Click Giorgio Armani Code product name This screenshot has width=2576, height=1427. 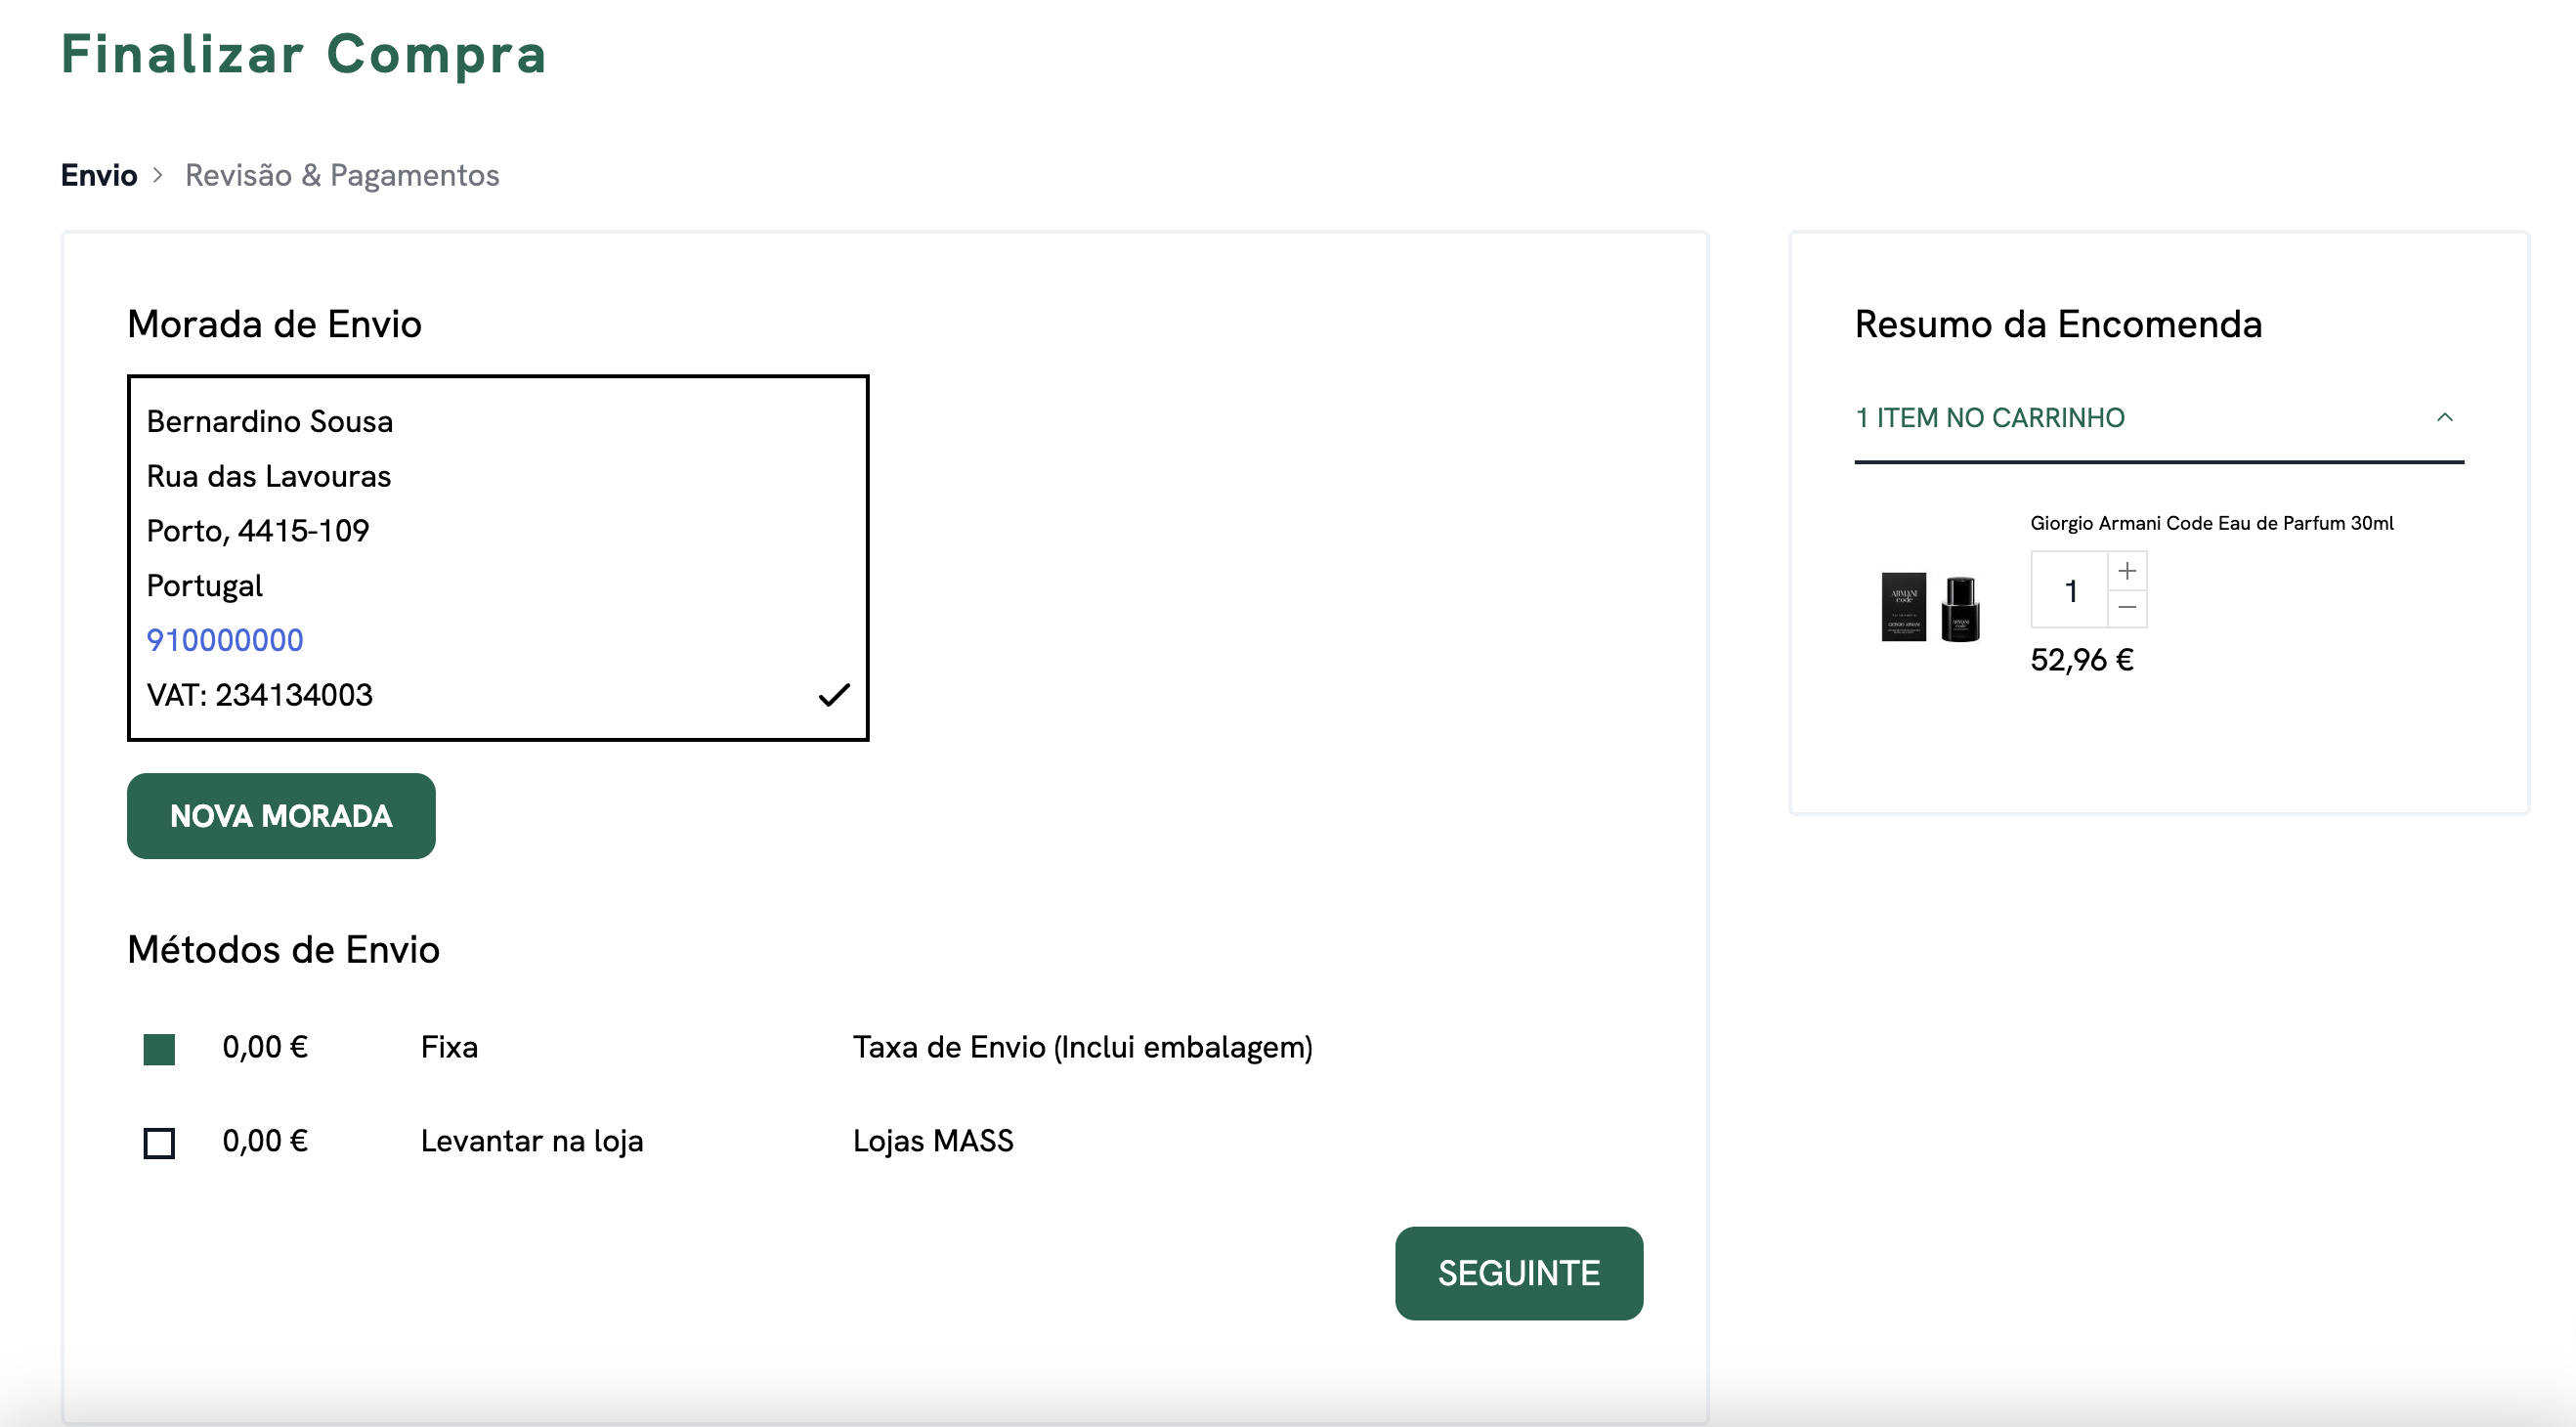point(2211,523)
